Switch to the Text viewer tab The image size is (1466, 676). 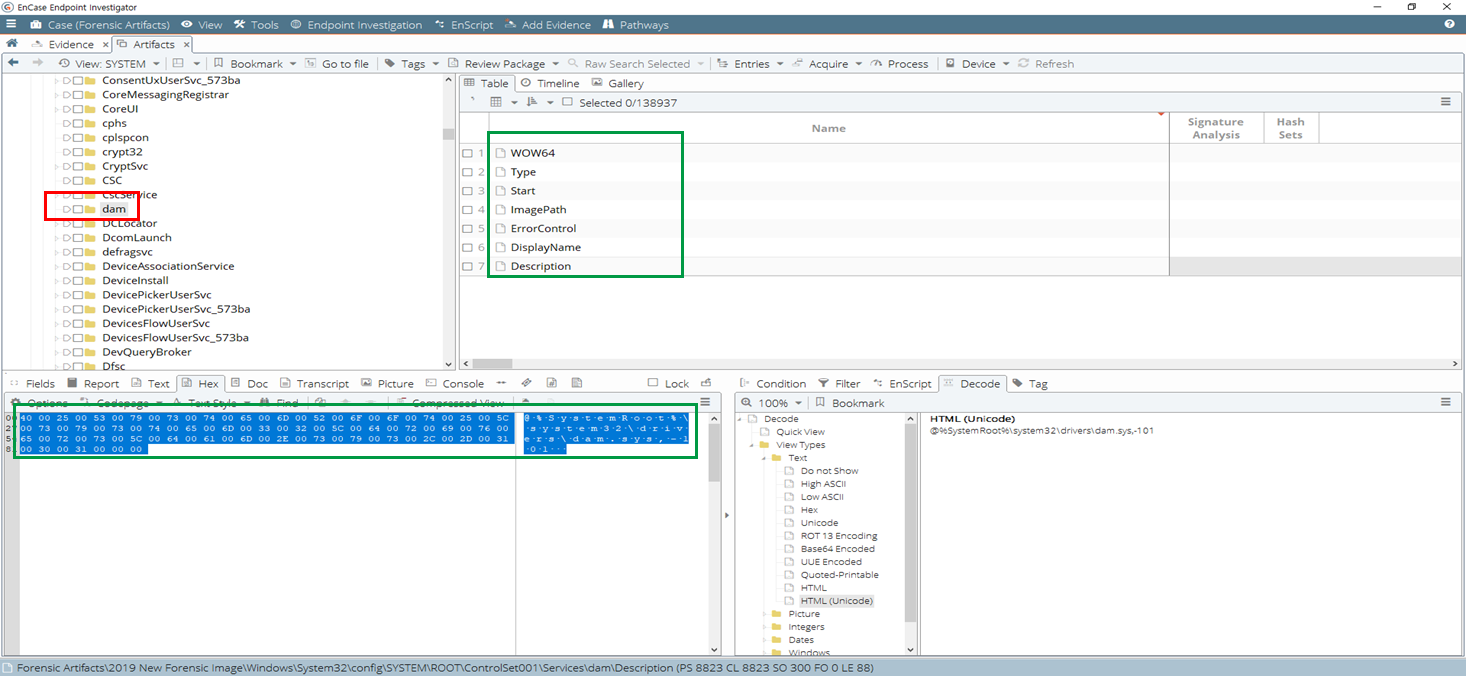(x=150, y=383)
